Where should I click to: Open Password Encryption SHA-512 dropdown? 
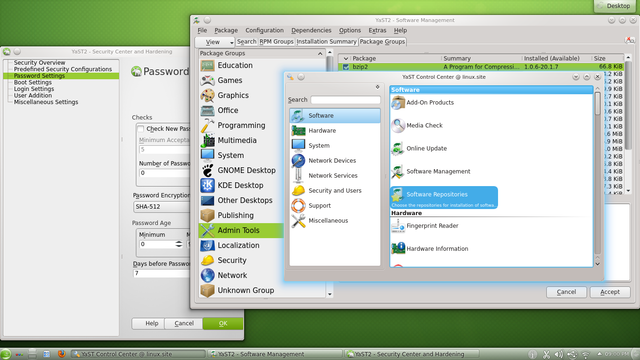(x=162, y=207)
